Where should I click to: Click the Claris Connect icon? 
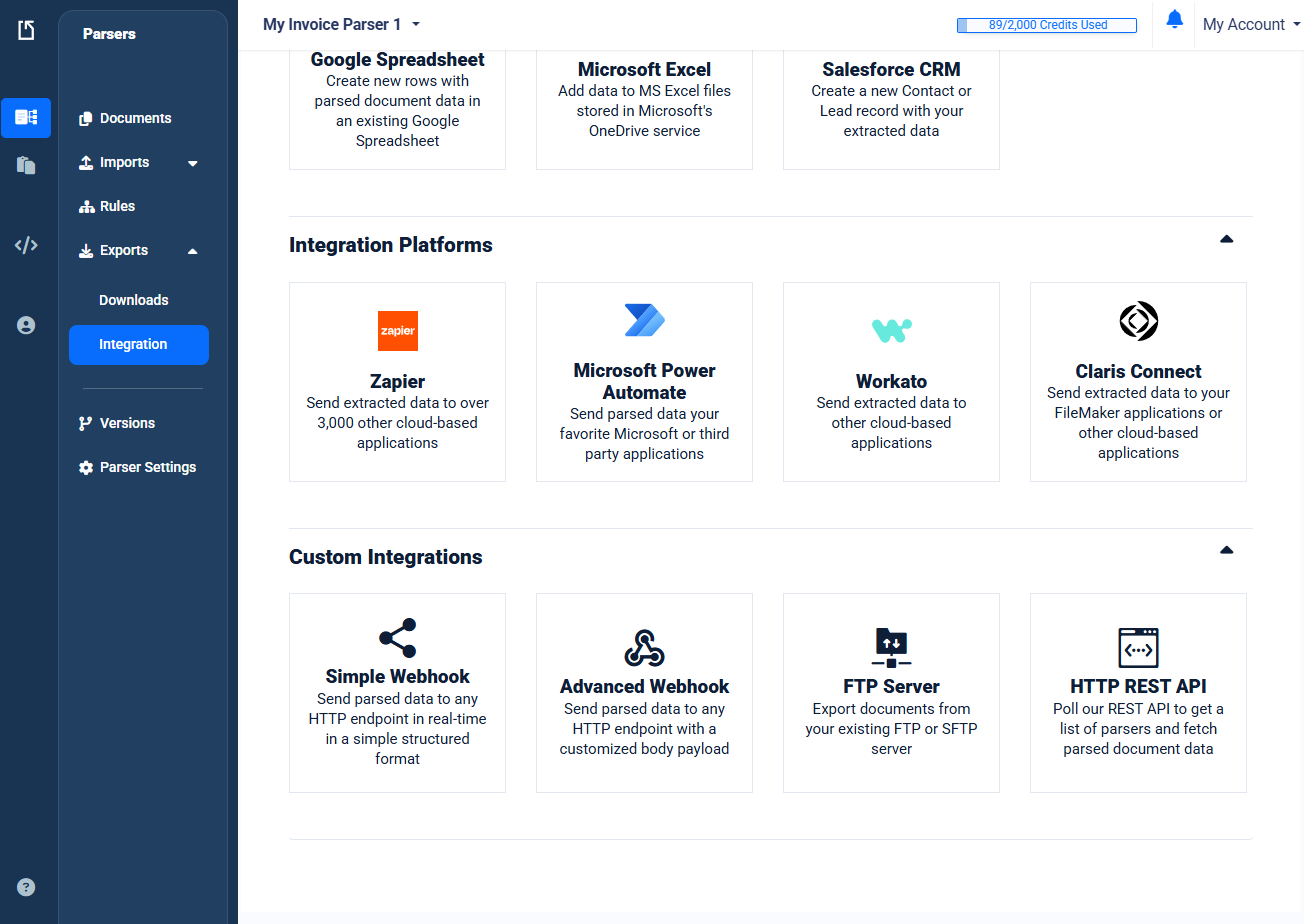(1138, 321)
